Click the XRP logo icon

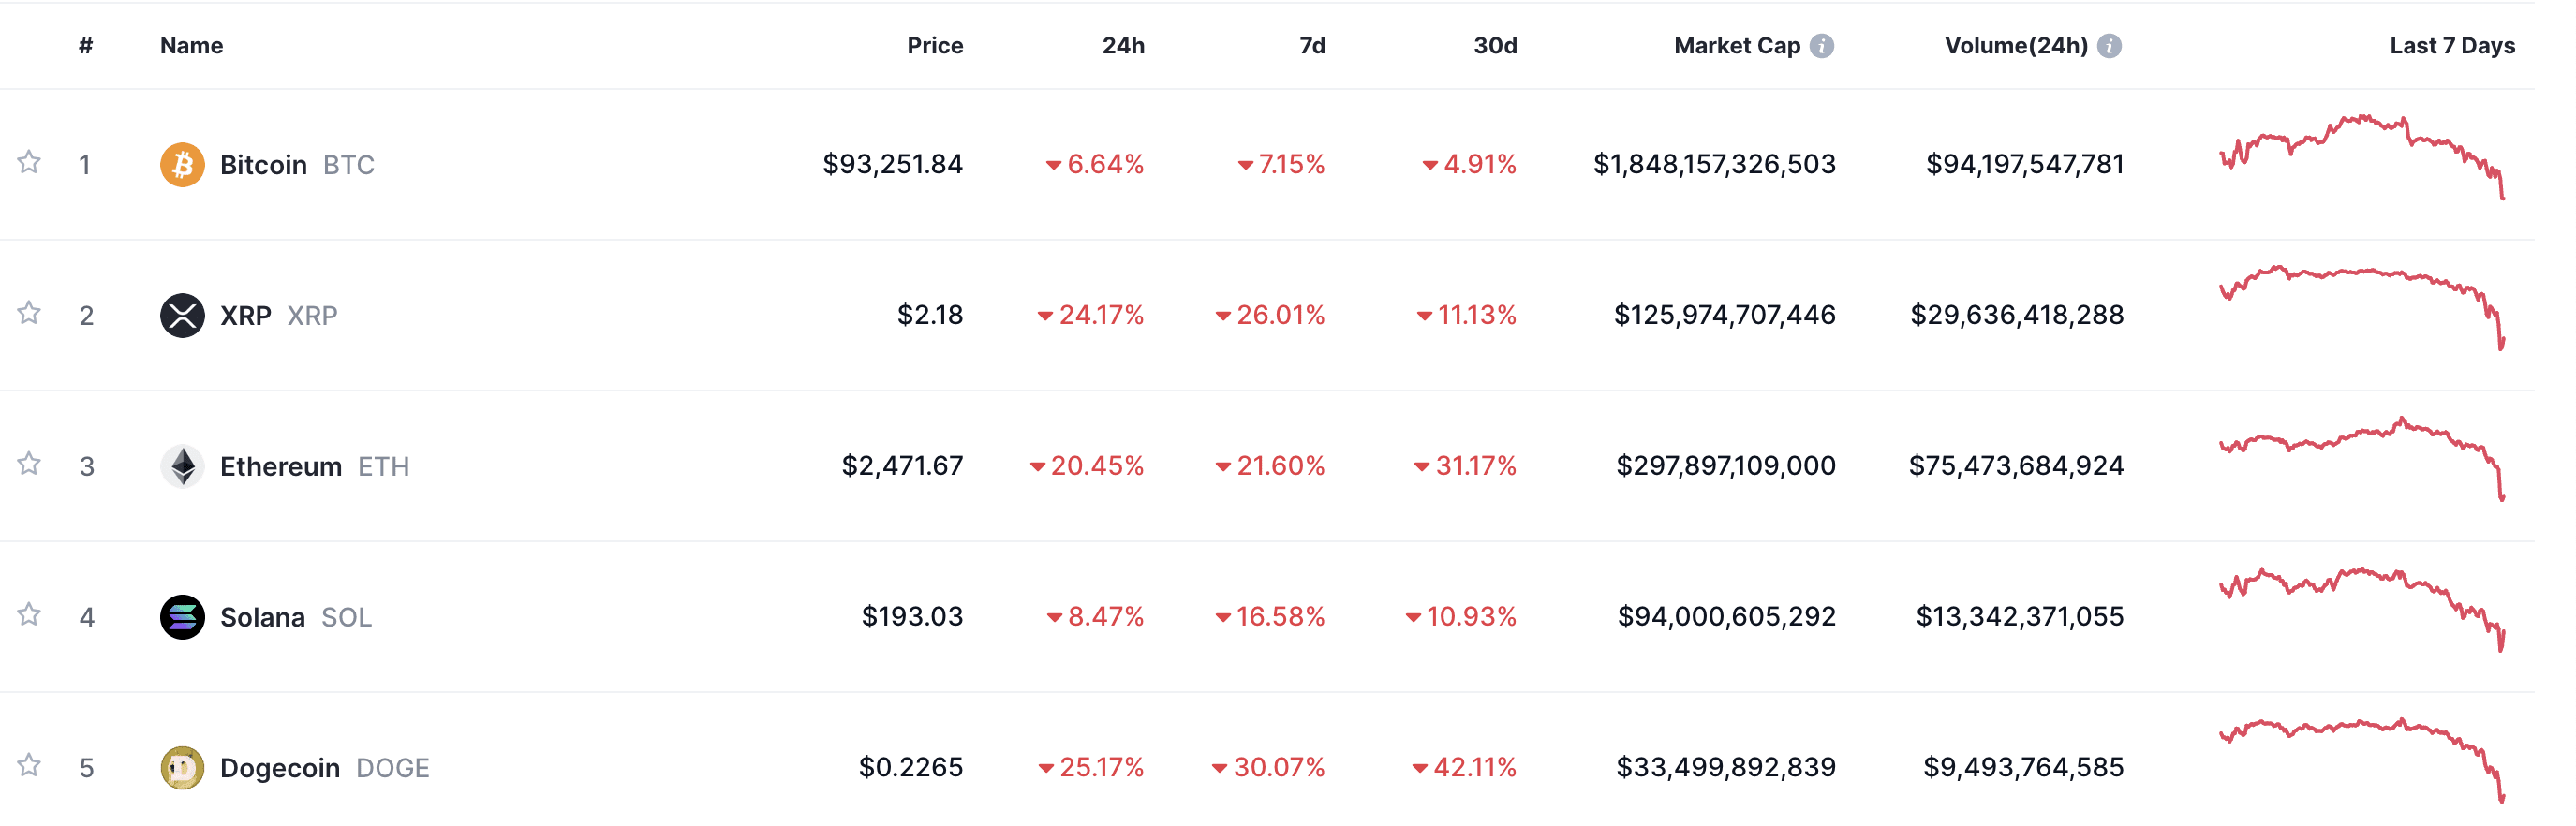pos(182,316)
